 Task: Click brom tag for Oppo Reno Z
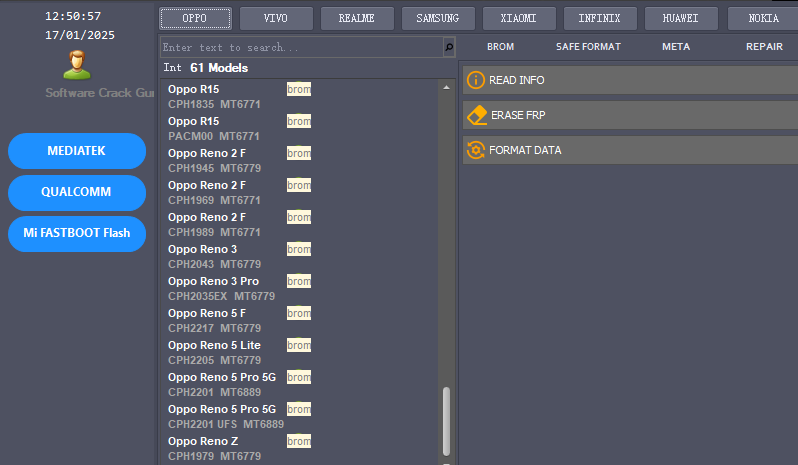click(x=299, y=442)
